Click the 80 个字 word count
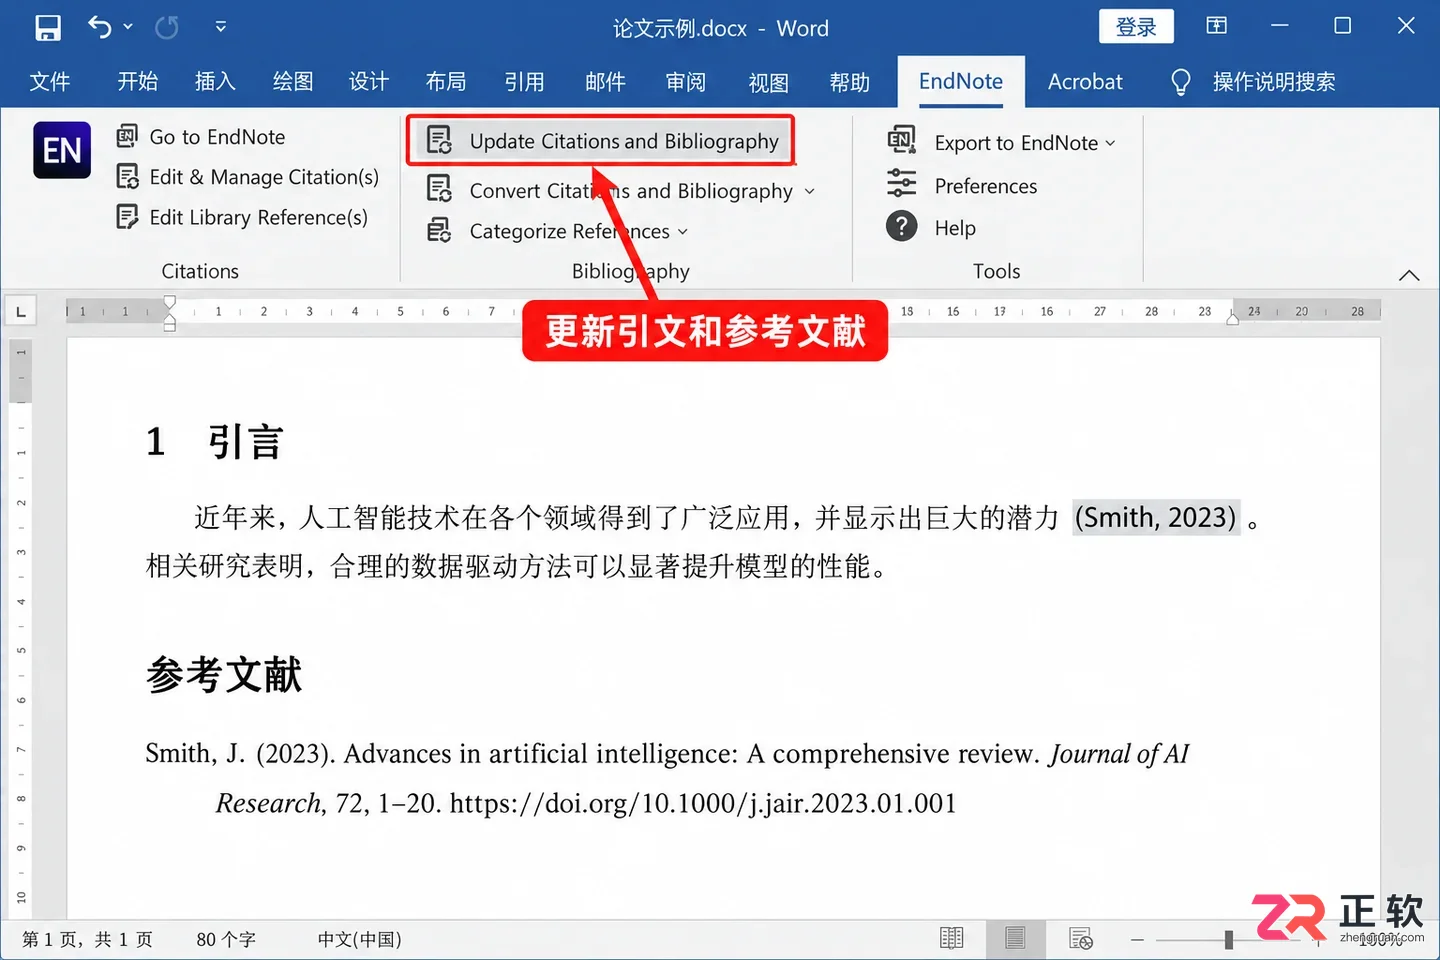Viewport: 1440px width, 960px height. coord(226,939)
